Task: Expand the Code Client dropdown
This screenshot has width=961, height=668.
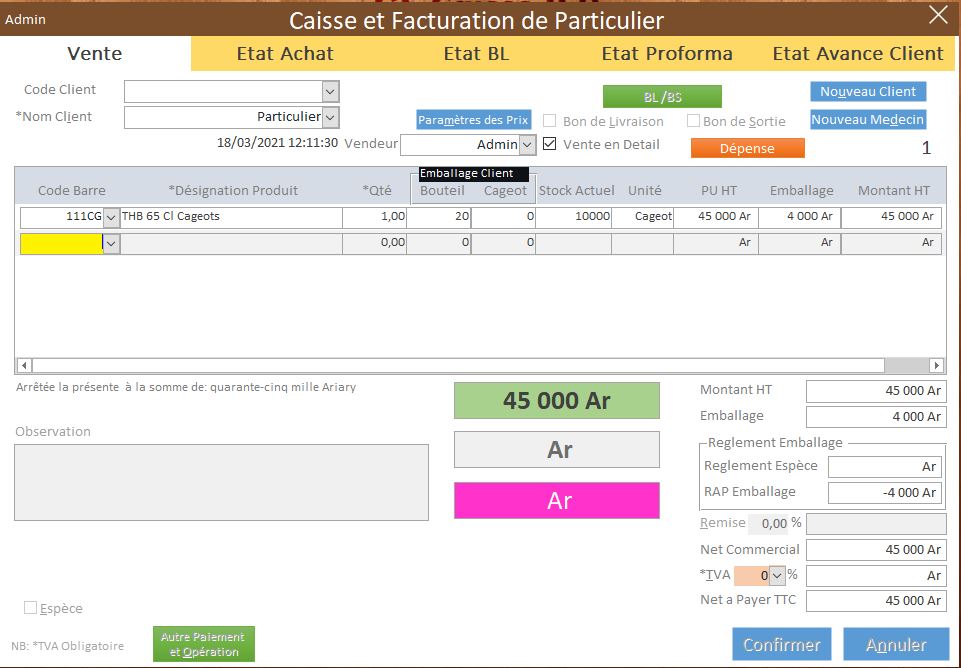Action: [331, 92]
